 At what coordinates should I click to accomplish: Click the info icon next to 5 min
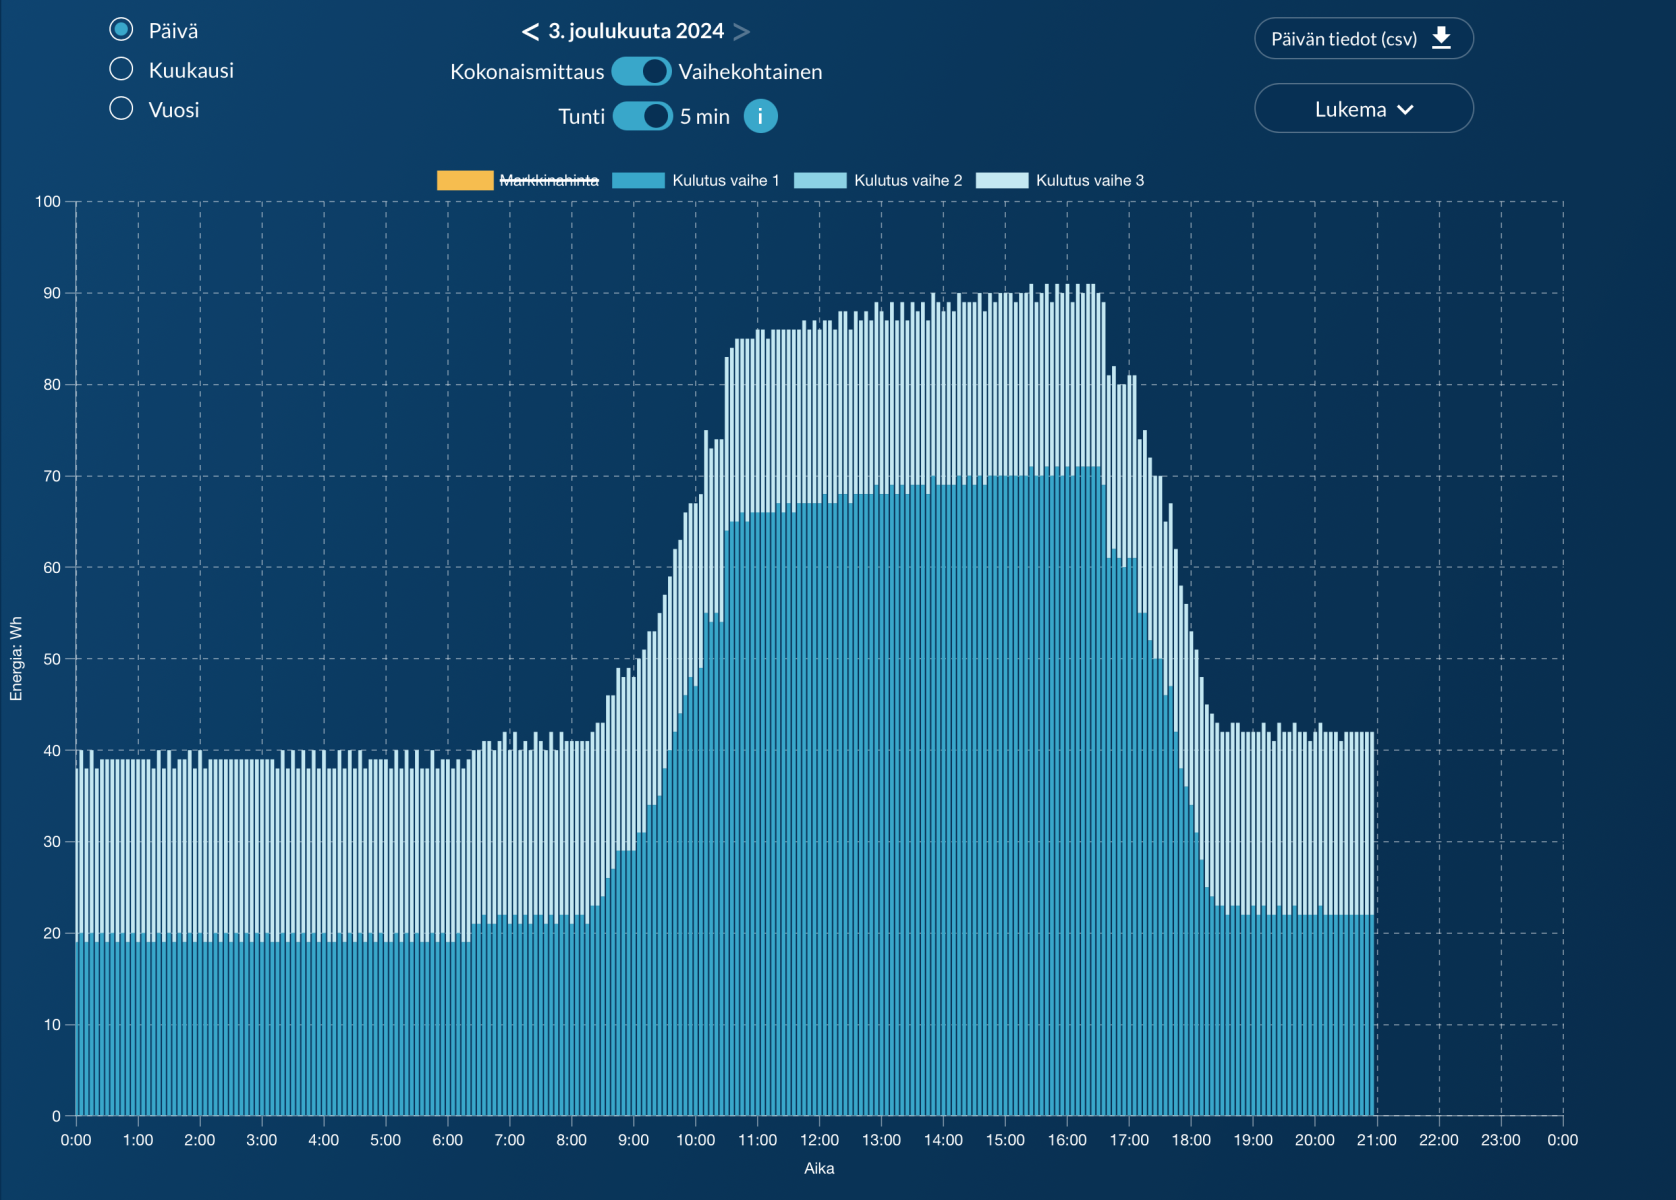pos(760,116)
